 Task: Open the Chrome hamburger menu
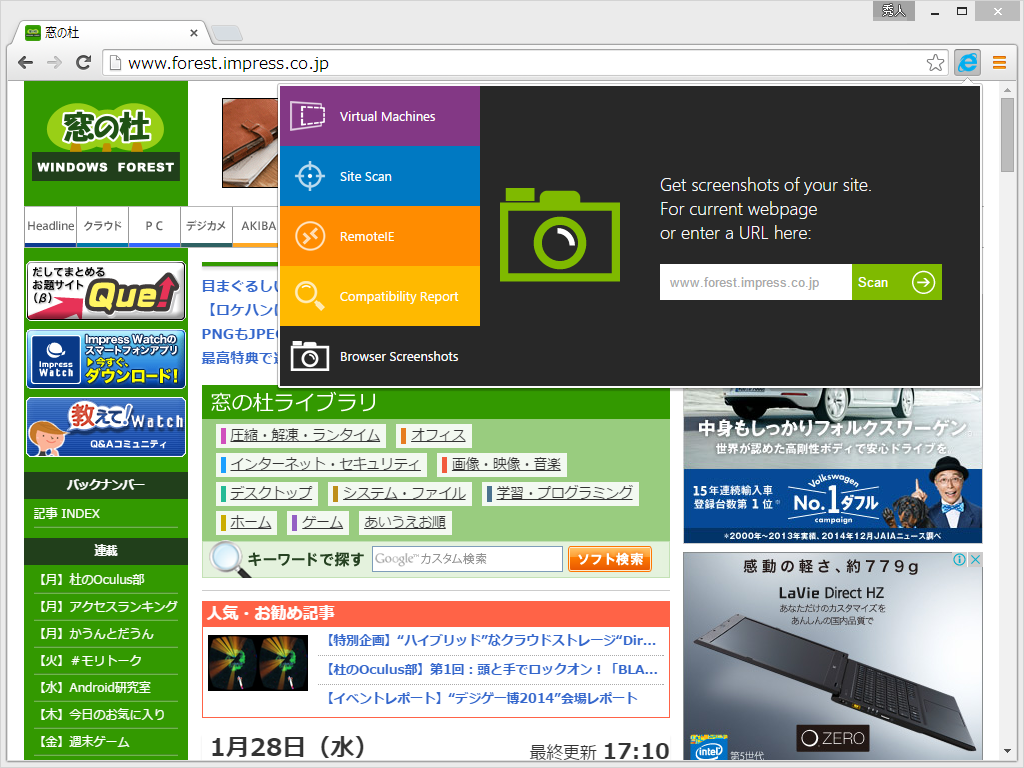[999, 62]
